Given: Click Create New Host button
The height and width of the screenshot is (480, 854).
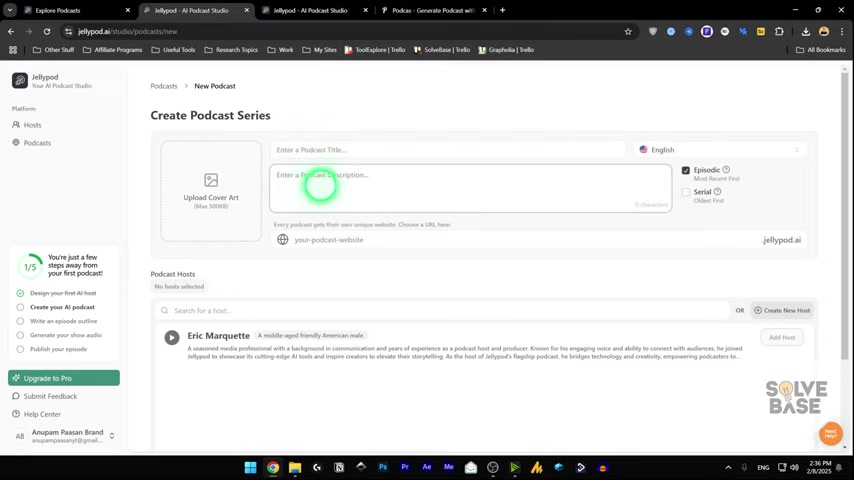Looking at the screenshot, I should 782,311.
